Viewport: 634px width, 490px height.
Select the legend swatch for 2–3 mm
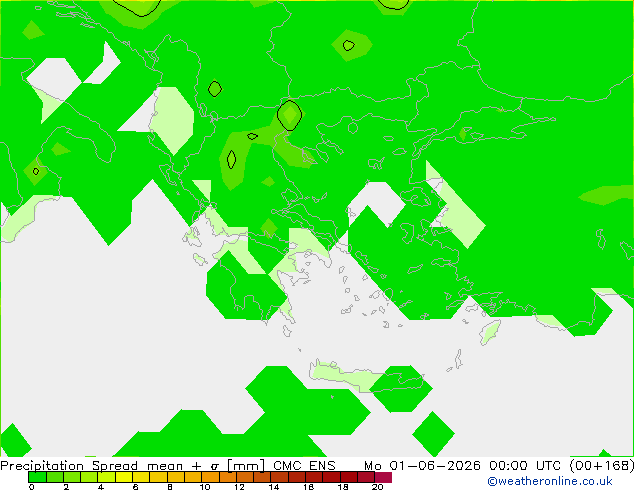(72, 477)
